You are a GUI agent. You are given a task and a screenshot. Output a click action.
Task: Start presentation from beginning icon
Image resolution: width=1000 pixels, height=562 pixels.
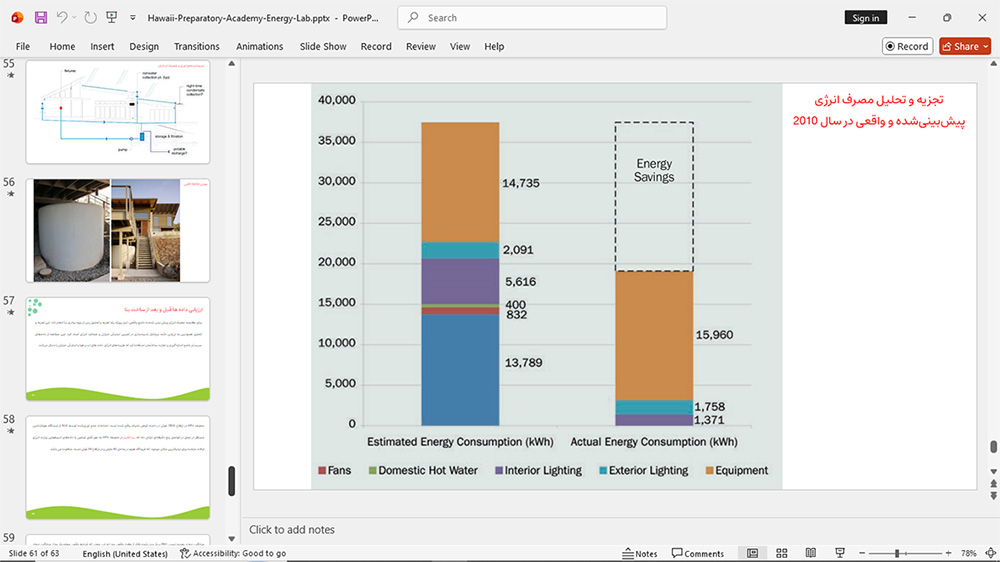click(112, 18)
